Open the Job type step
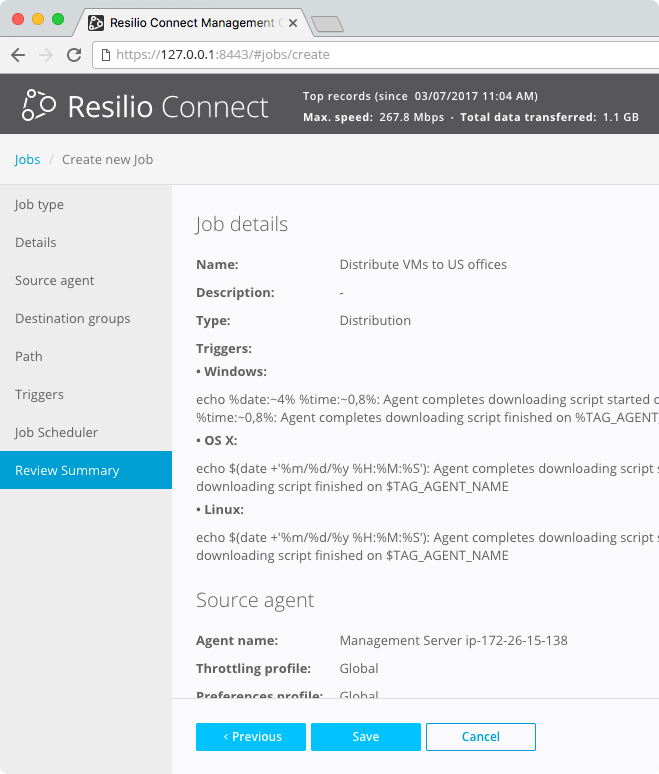The image size is (659, 774). tap(86, 204)
